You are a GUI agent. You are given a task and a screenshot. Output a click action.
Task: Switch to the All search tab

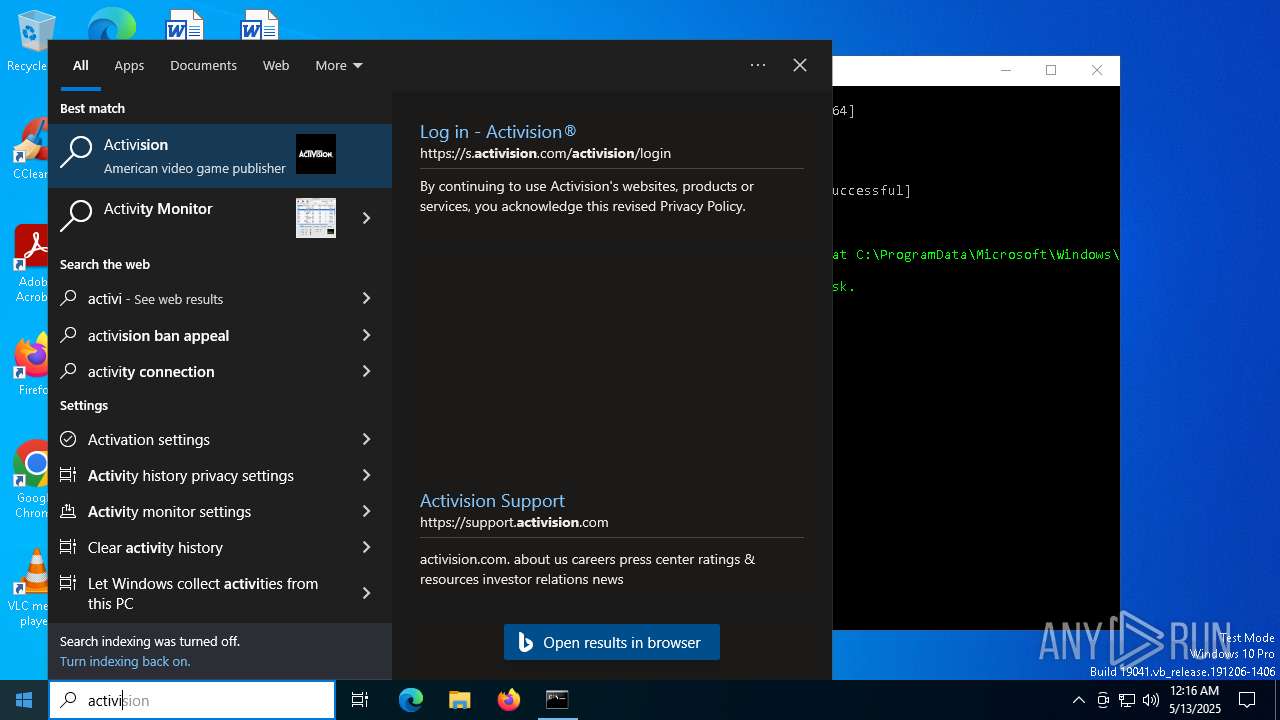[81, 65]
